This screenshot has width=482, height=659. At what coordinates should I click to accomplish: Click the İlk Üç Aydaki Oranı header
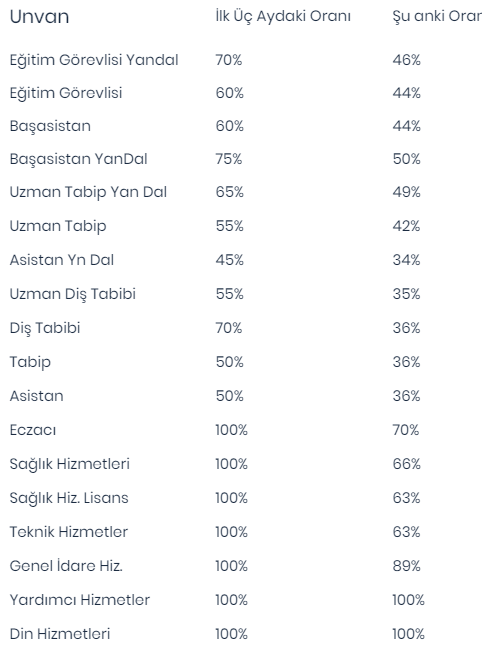(x=283, y=16)
